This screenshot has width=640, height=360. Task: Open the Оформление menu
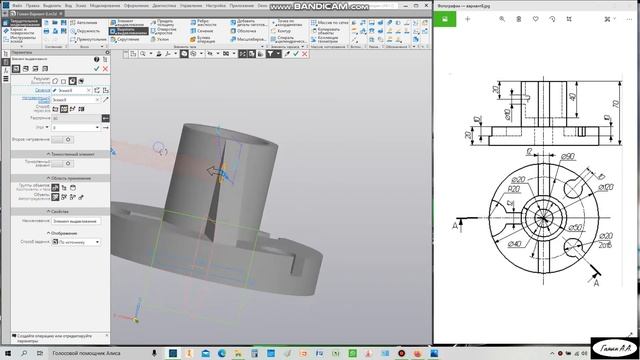(x=136, y=6)
